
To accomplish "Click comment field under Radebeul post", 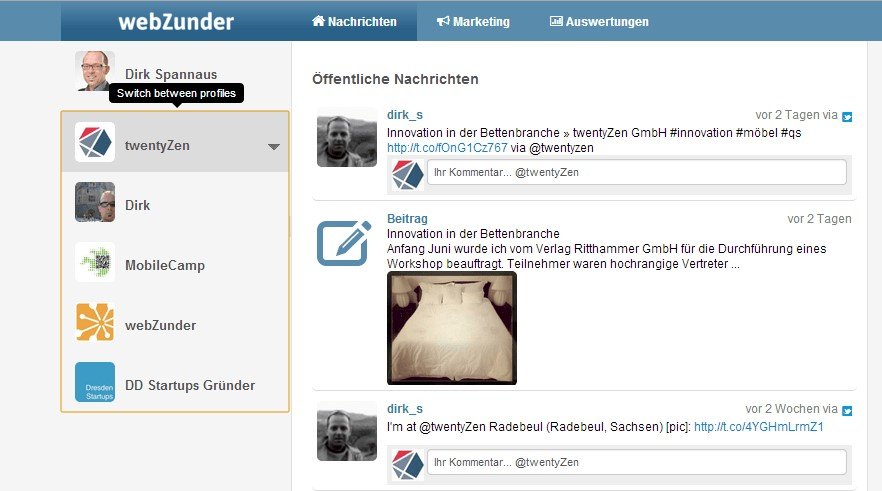I will click(637, 462).
